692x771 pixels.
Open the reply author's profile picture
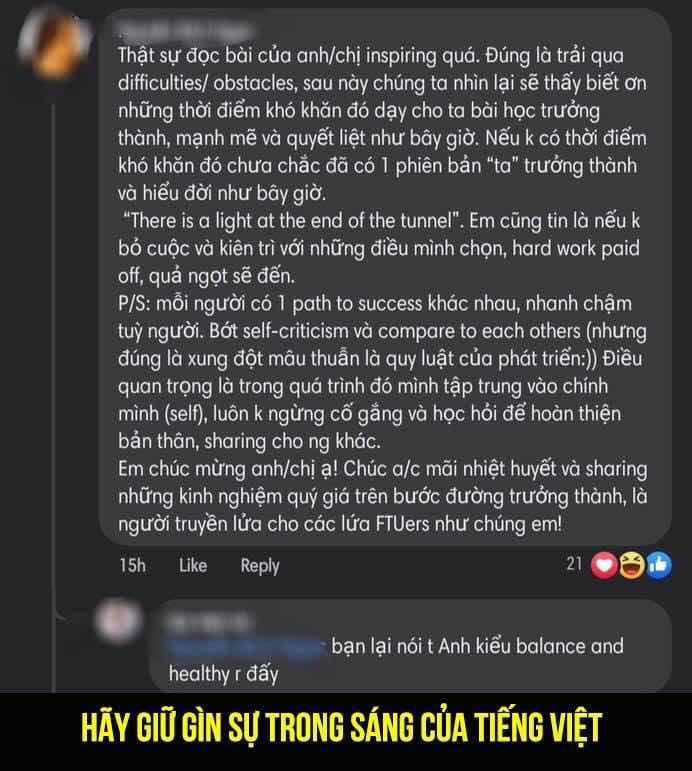(119, 621)
